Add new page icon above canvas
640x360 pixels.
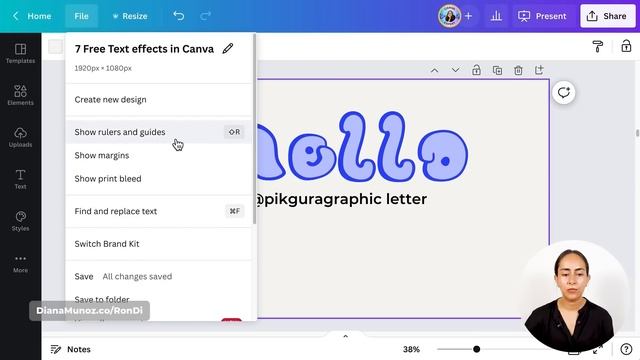coord(539,70)
